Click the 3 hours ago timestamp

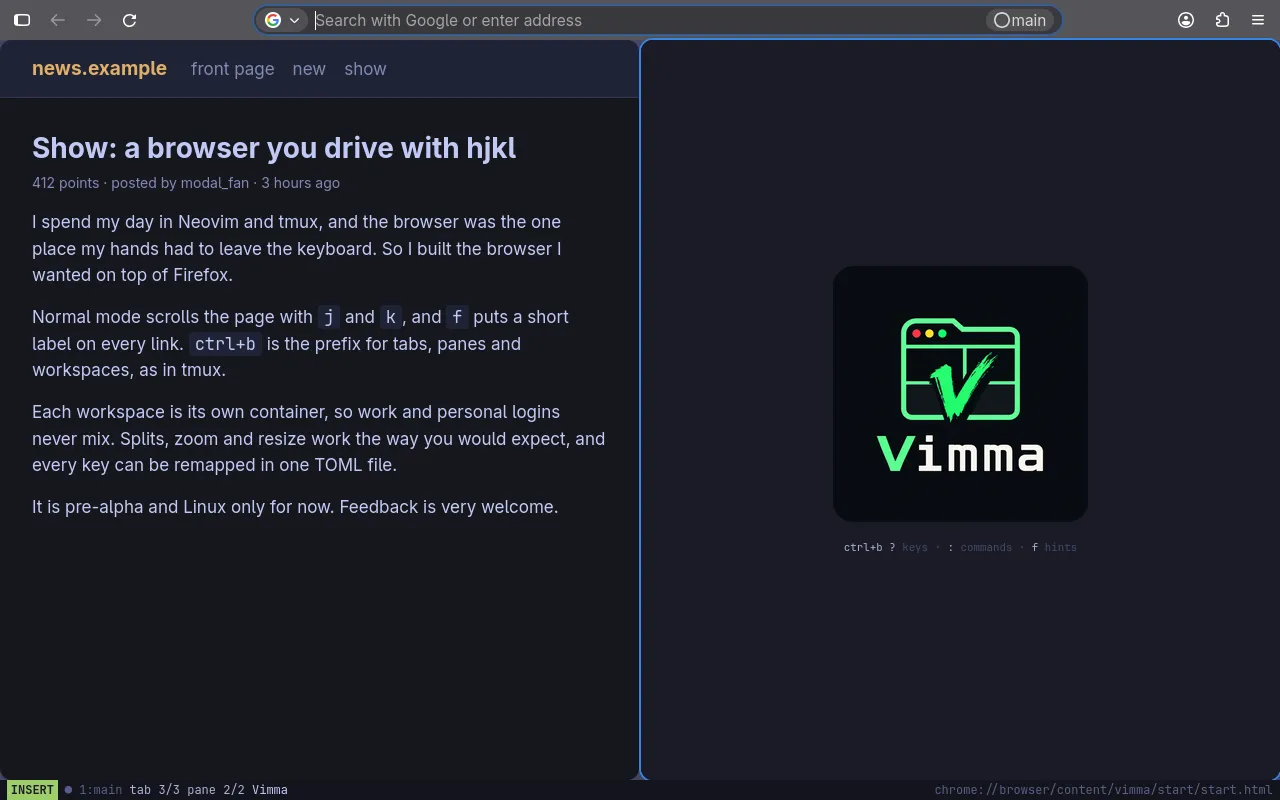tap(300, 183)
